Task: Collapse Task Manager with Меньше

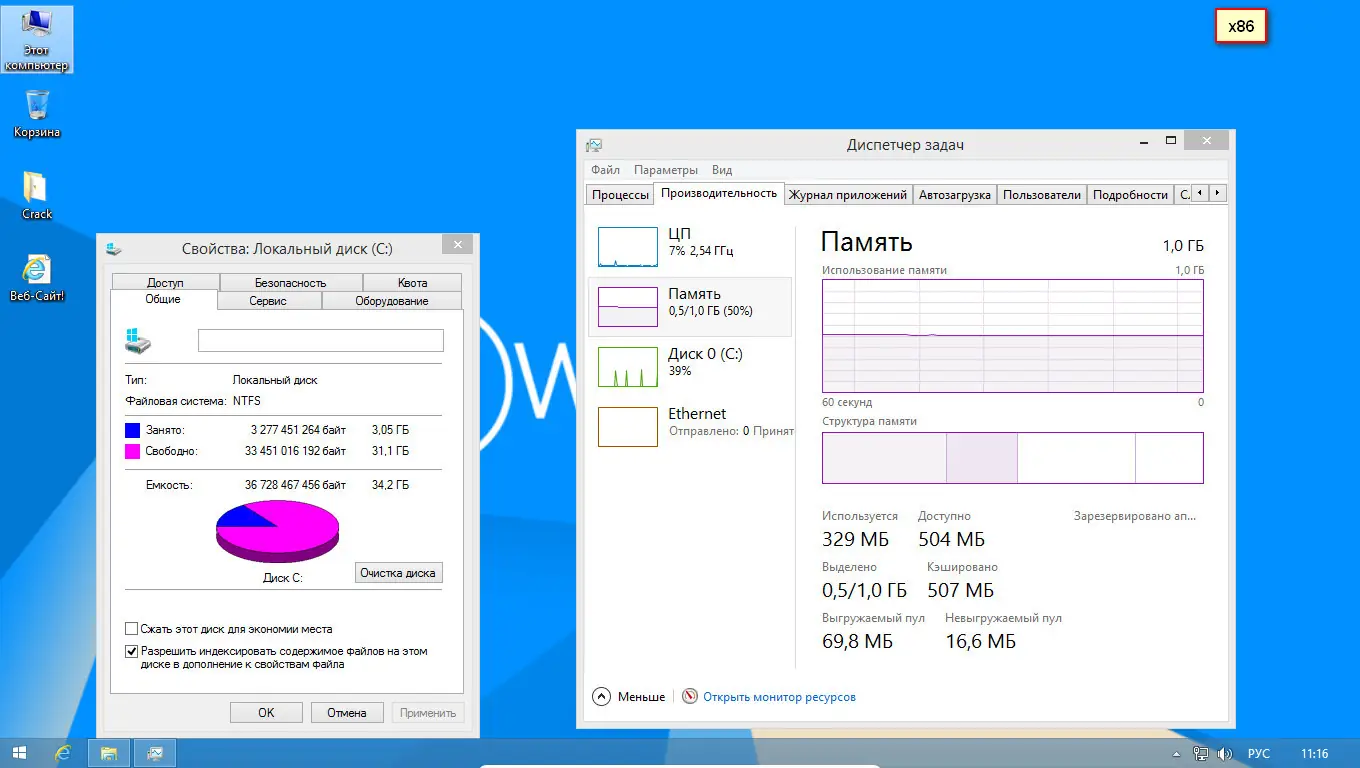Action: pos(629,697)
